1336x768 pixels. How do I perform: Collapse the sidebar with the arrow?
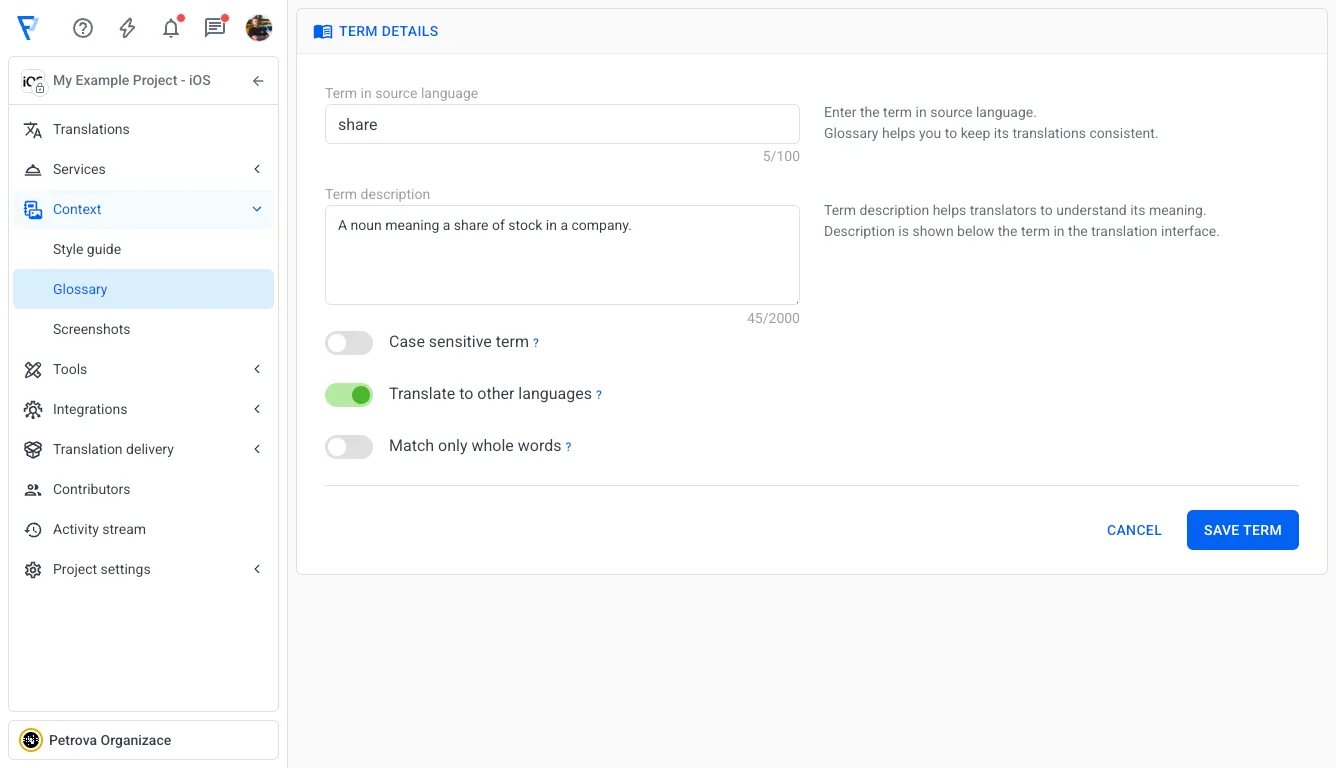tap(257, 80)
